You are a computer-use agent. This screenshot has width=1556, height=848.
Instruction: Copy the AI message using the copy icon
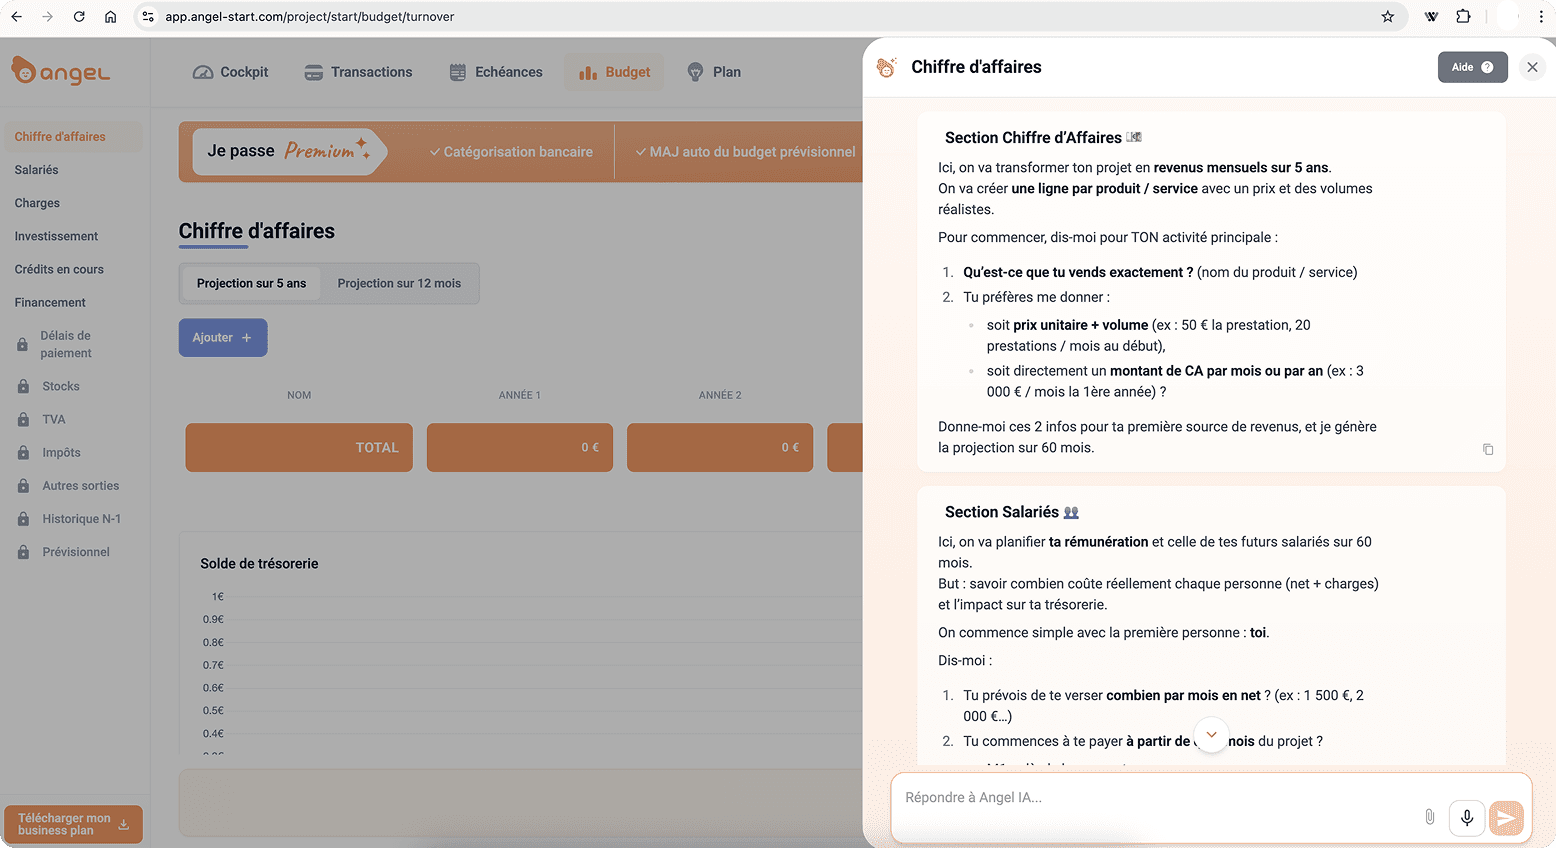[1487, 449]
